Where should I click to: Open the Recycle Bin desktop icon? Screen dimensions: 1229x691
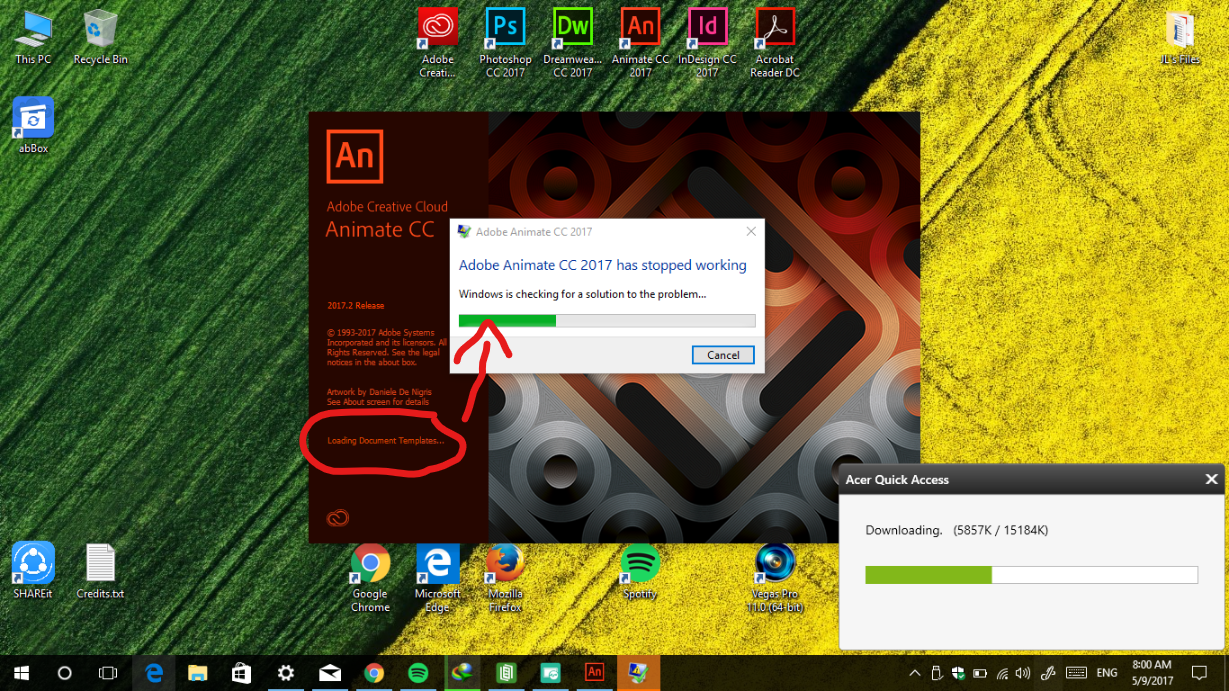pyautogui.click(x=100, y=37)
